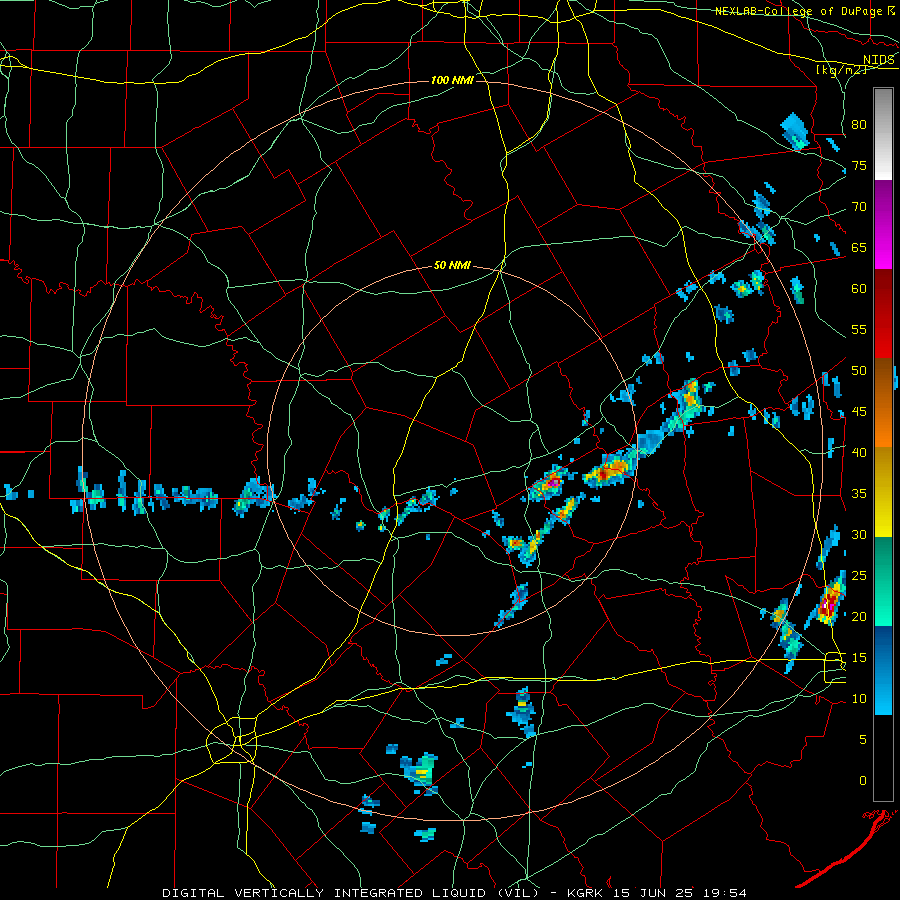Click the 60 value on the color scale
Screen dimensions: 900x900
click(859, 289)
